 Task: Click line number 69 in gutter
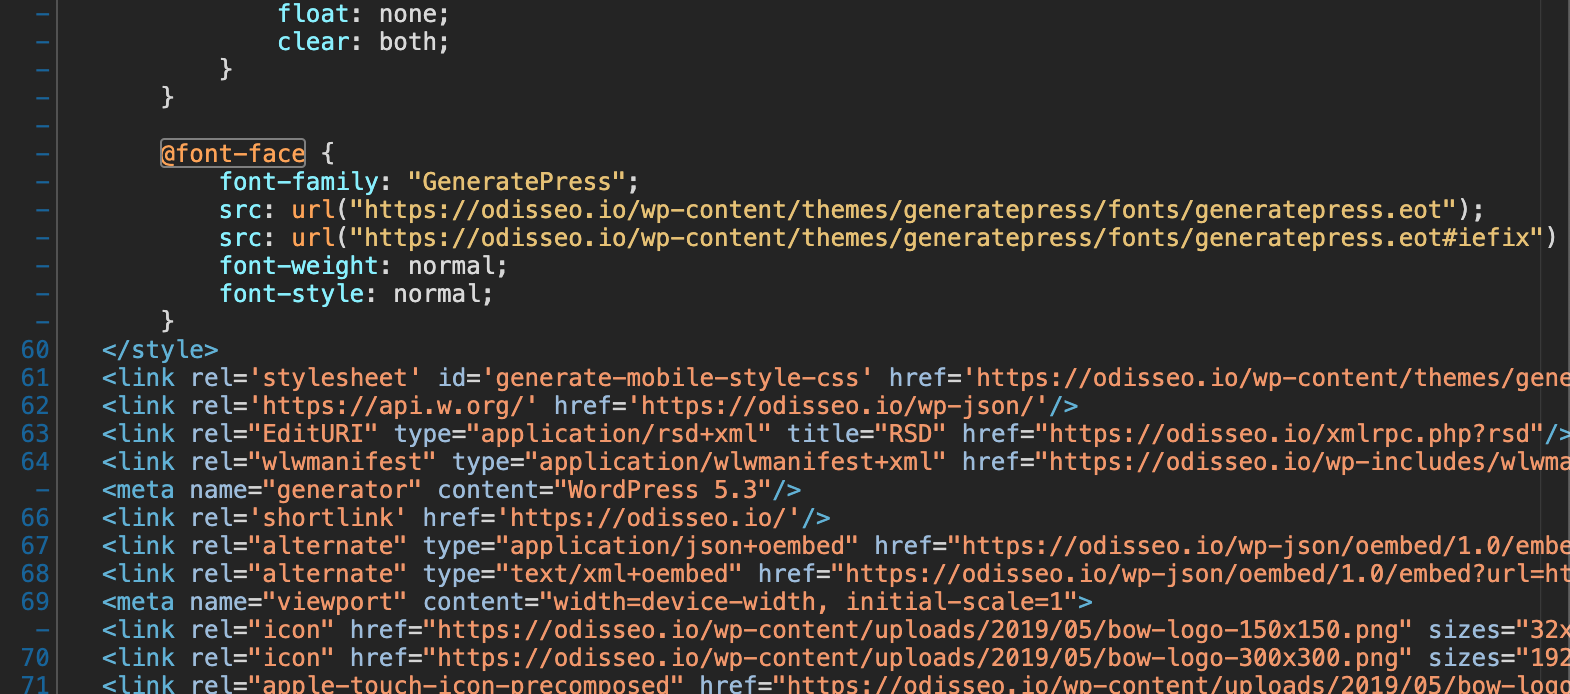[x=35, y=602]
